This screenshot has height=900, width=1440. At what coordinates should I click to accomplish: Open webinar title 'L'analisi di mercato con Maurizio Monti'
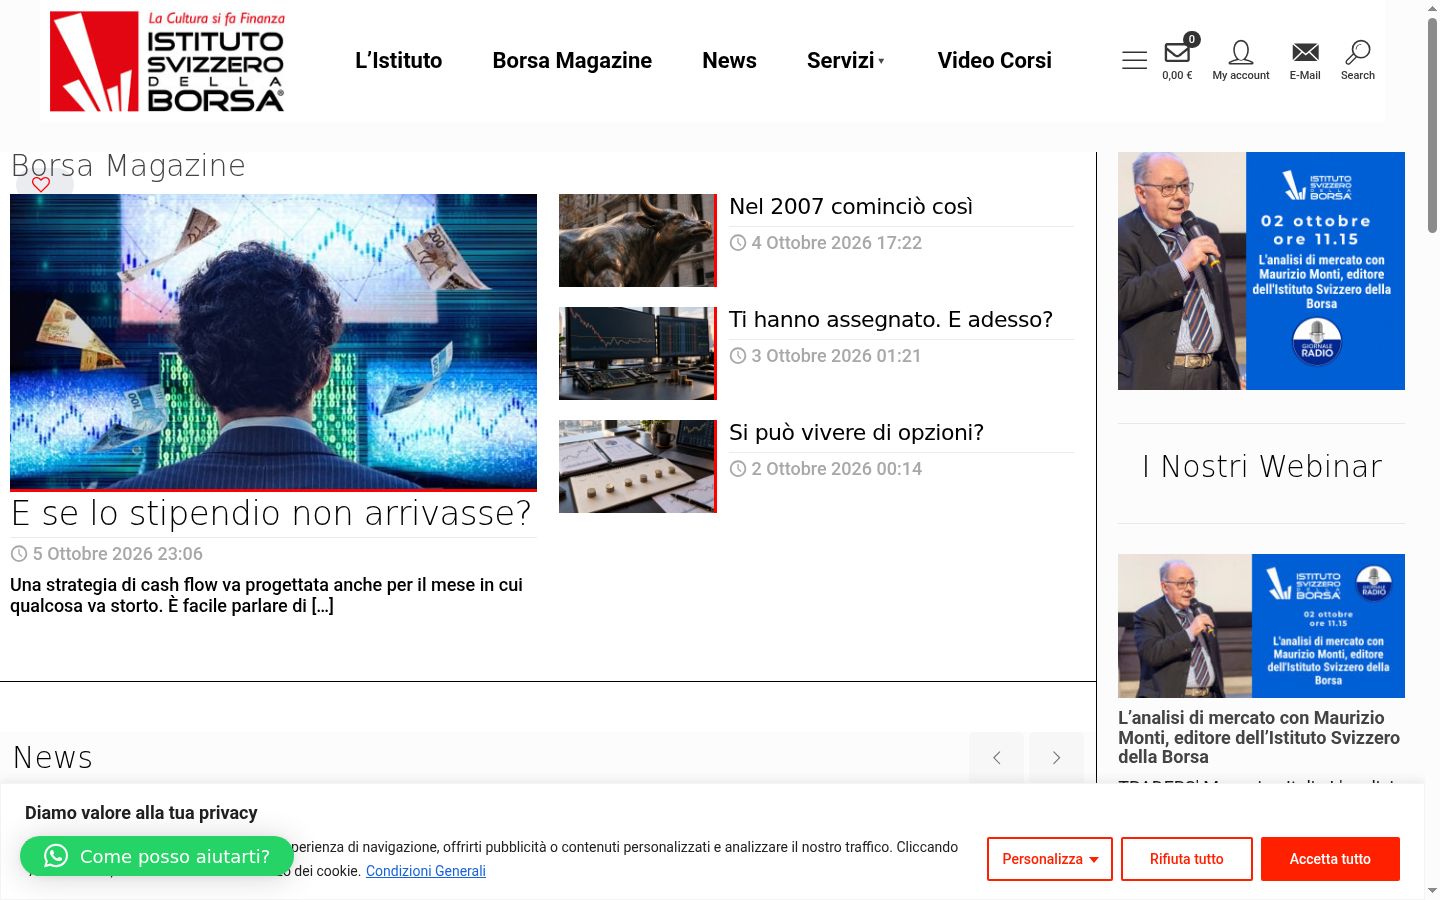pos(1259,737)
